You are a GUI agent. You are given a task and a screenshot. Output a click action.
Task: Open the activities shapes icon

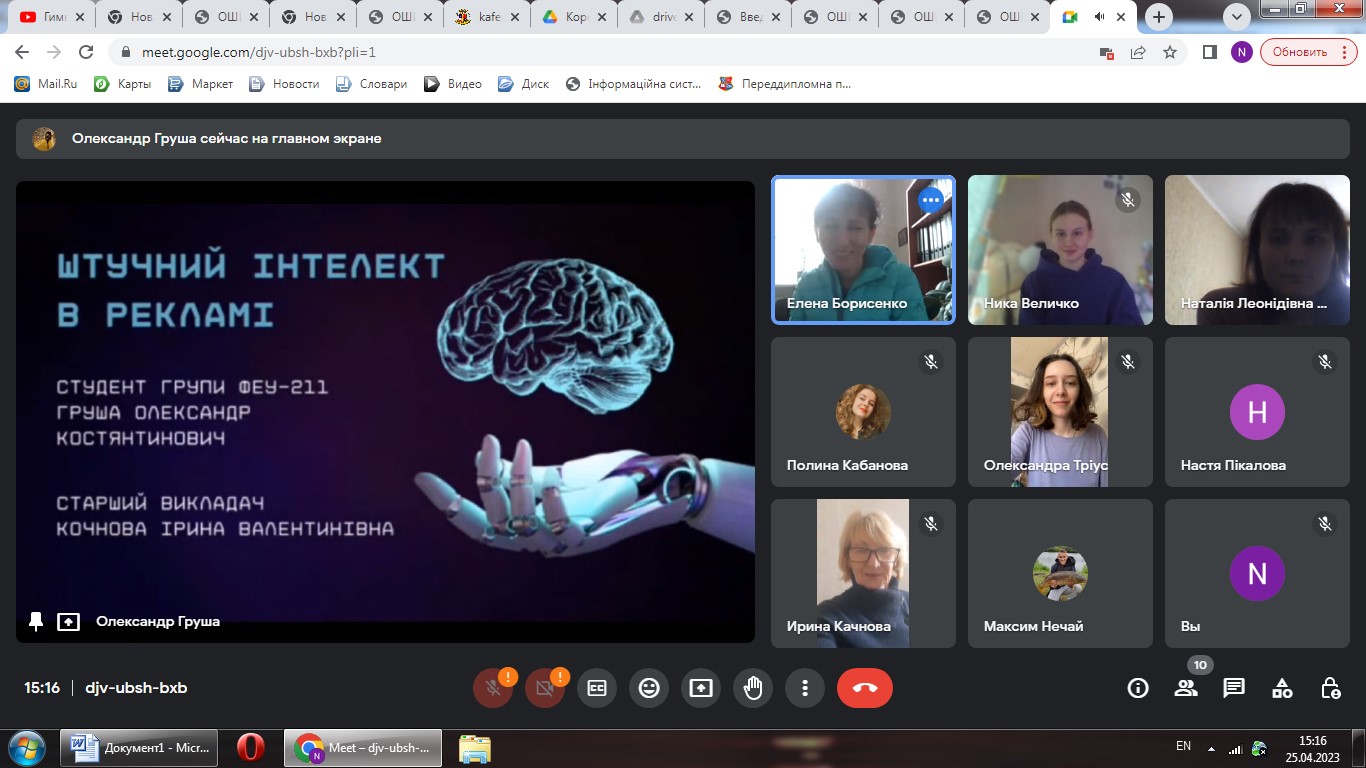click(x=1282, y=688)
